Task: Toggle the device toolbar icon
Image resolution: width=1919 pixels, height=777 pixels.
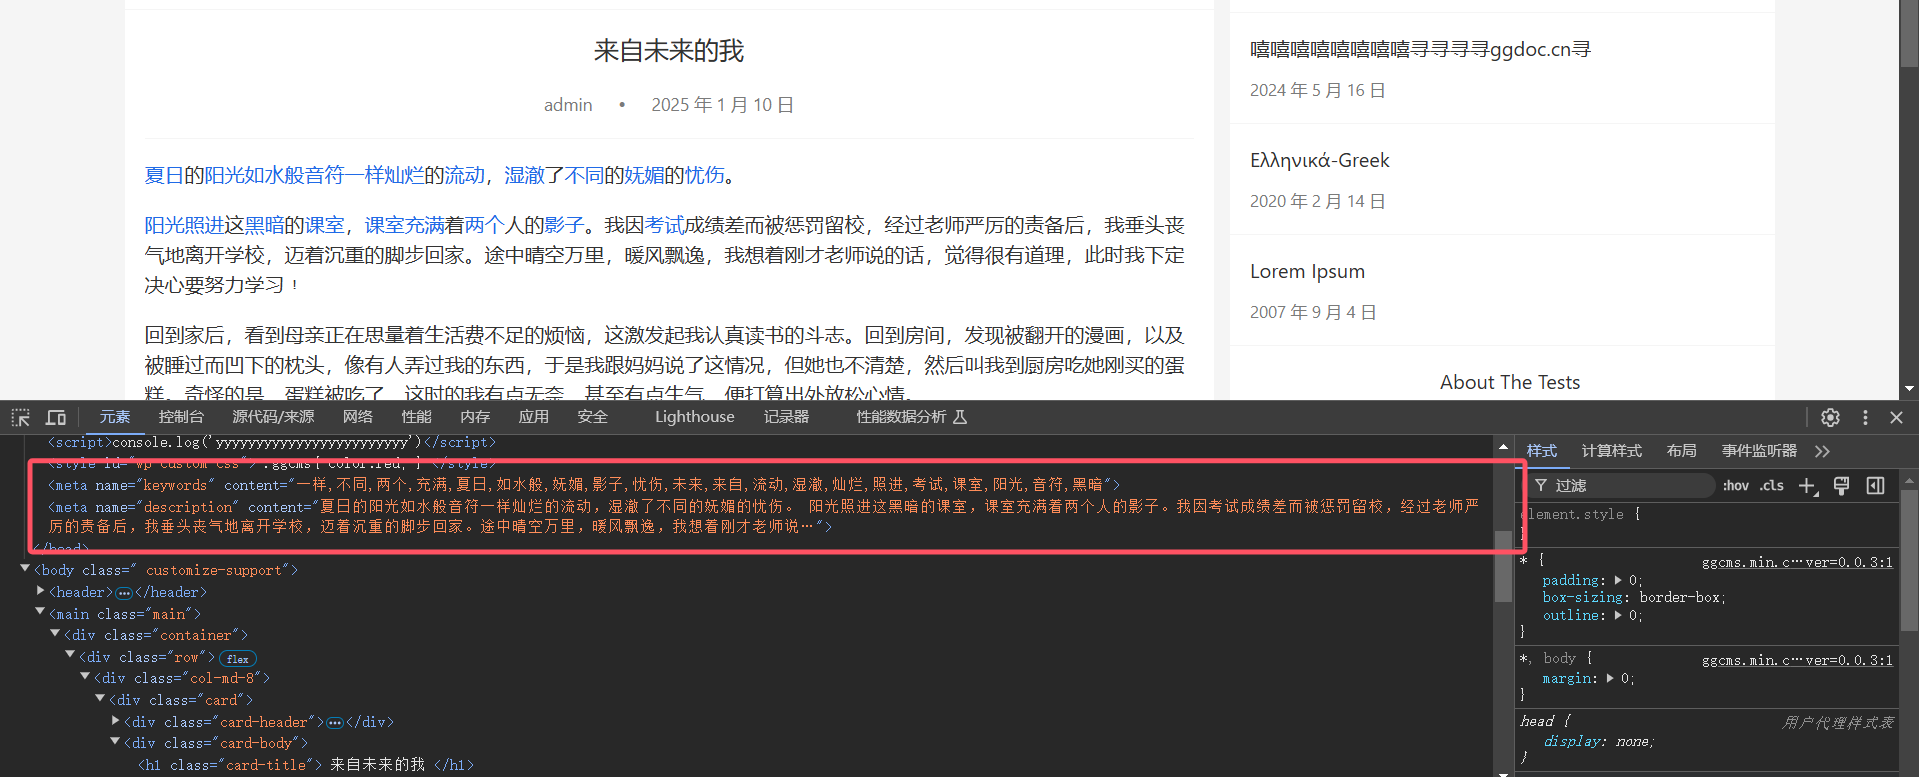Action: click(56, 417)
